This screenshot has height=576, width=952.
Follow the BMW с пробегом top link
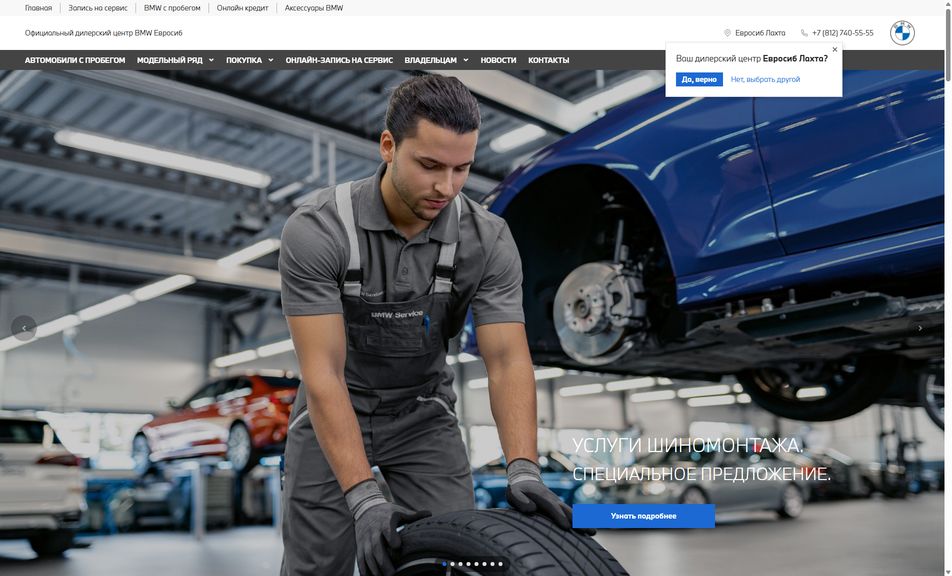(x=172, y=8)
